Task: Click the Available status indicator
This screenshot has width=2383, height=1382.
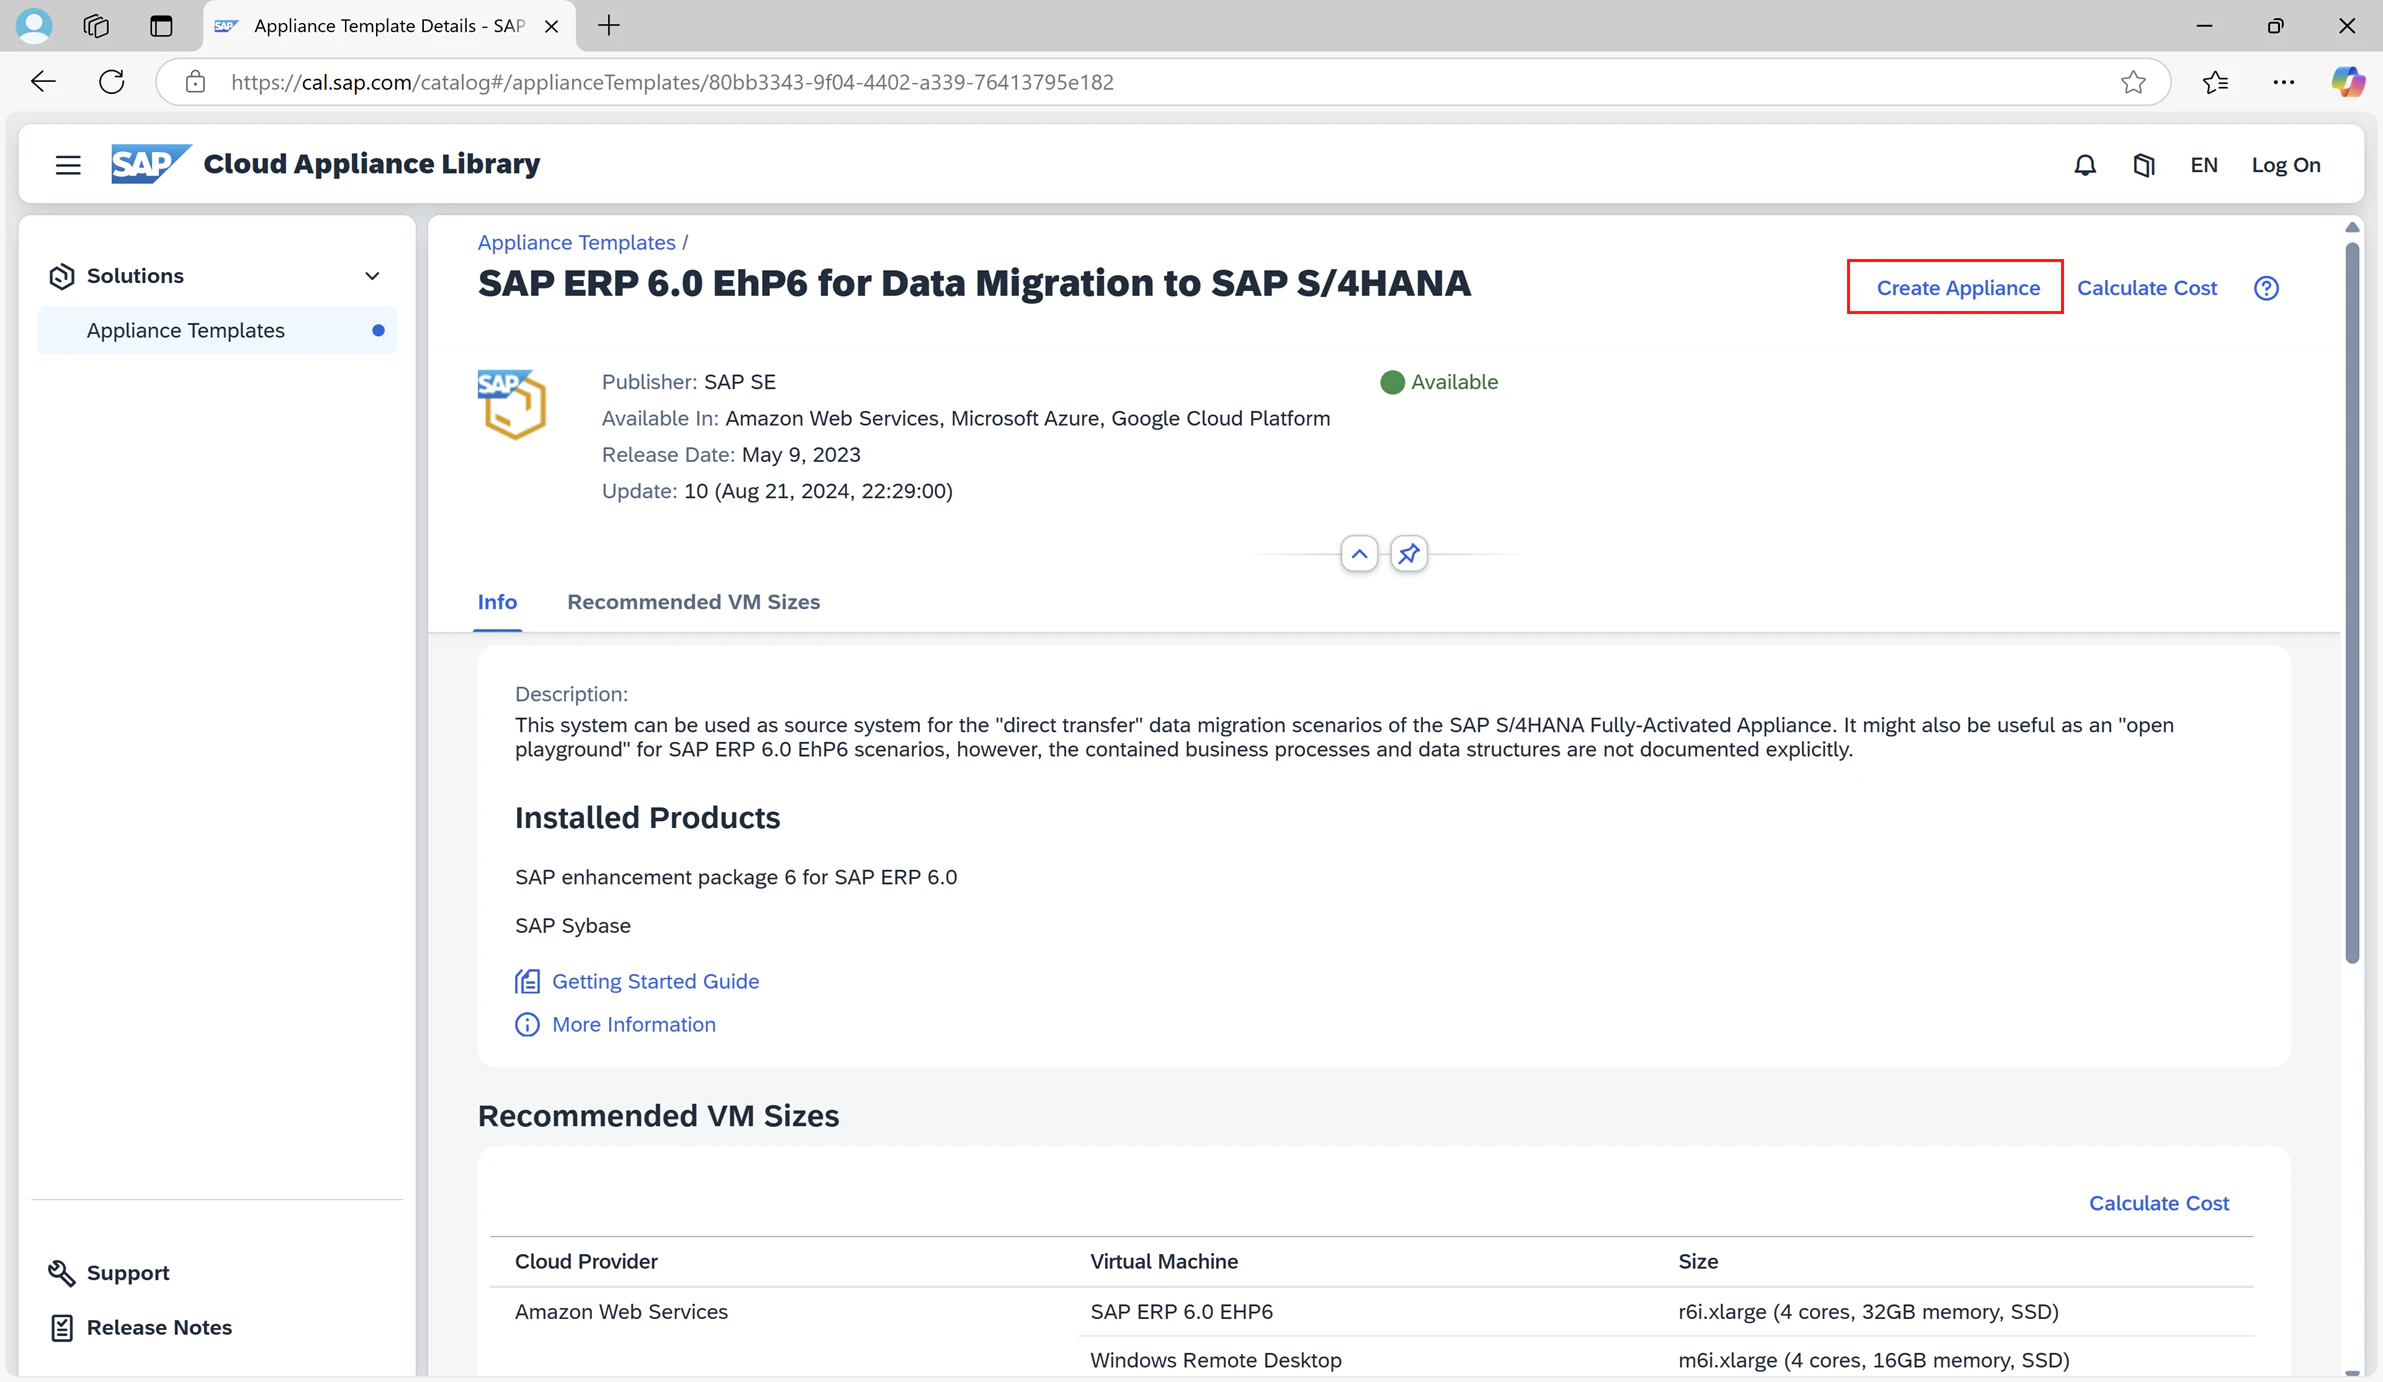Action: (x=1439, y=382)
